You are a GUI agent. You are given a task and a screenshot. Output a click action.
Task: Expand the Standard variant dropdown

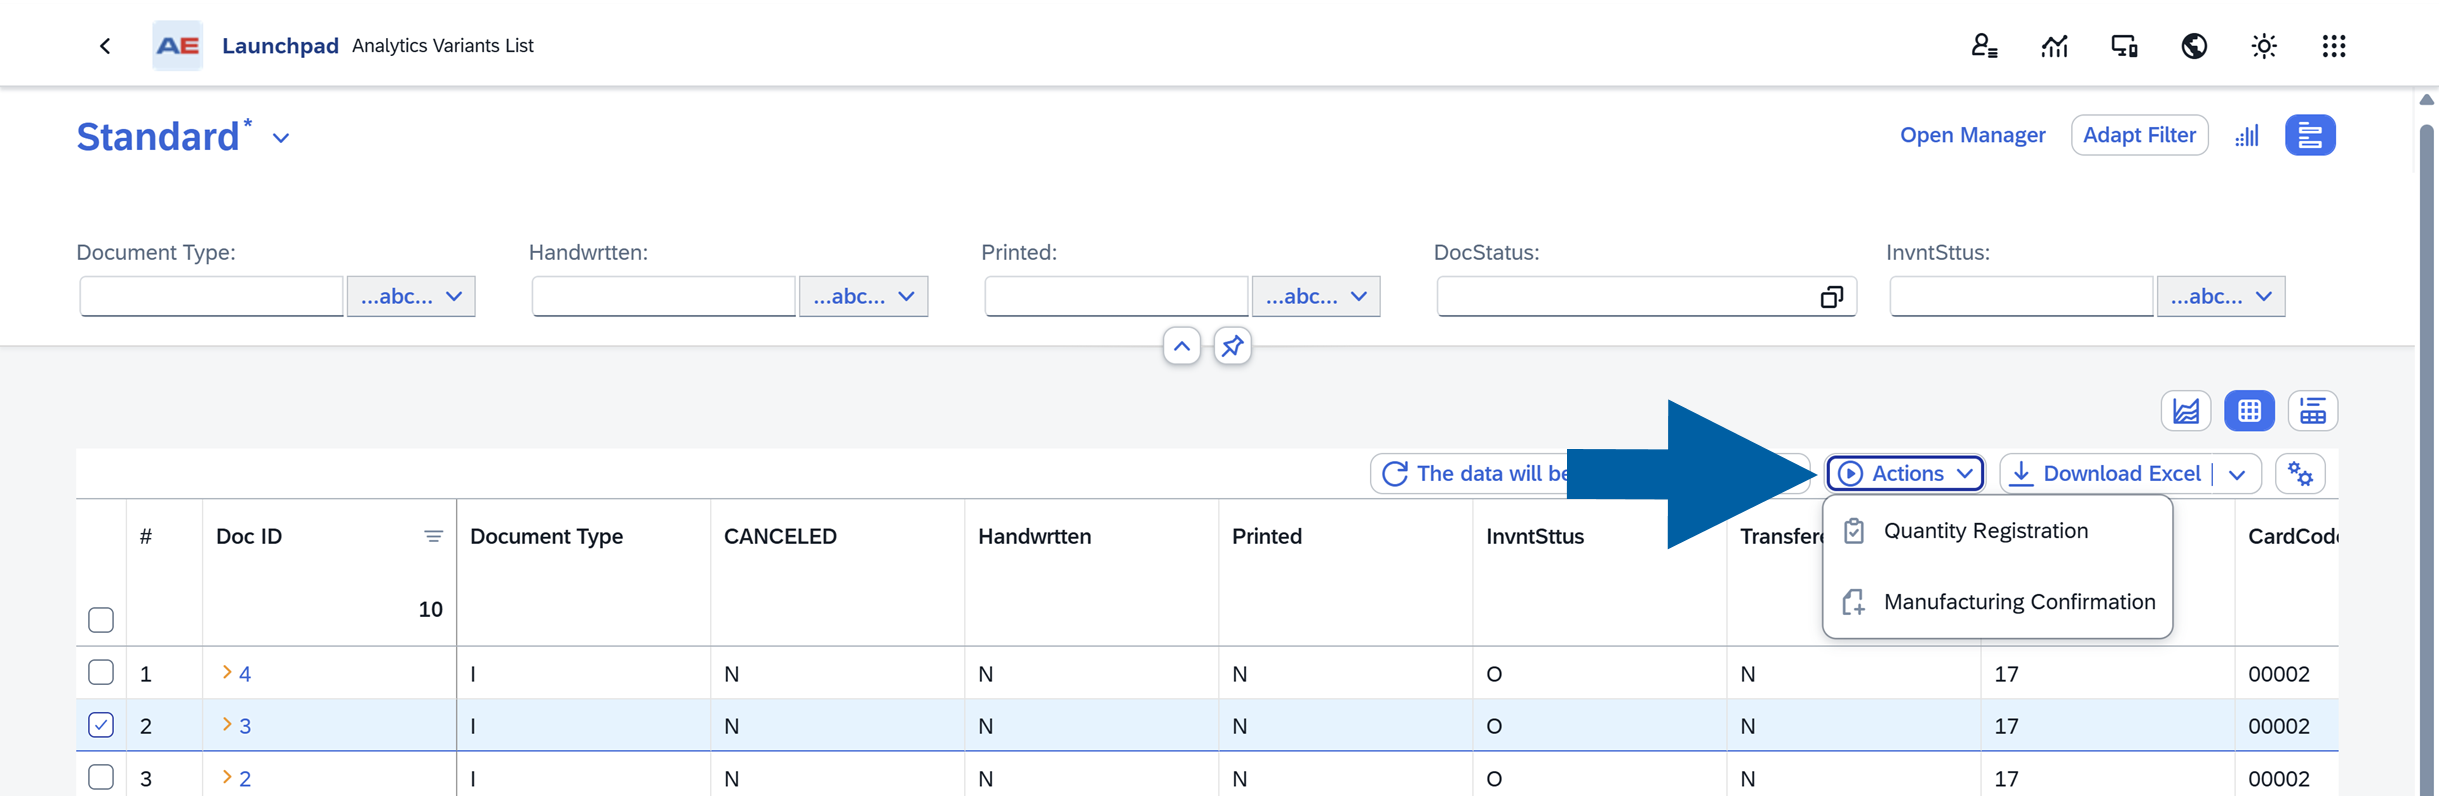point(281,138)
